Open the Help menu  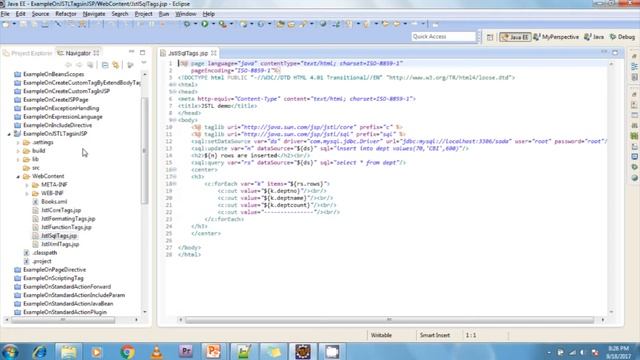[209, 14]
